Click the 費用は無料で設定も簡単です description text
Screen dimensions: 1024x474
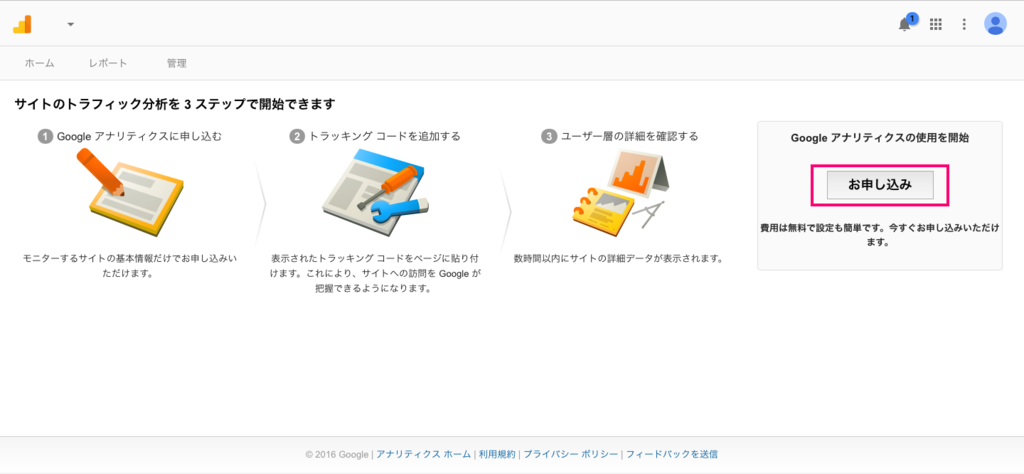coord(880,235)
